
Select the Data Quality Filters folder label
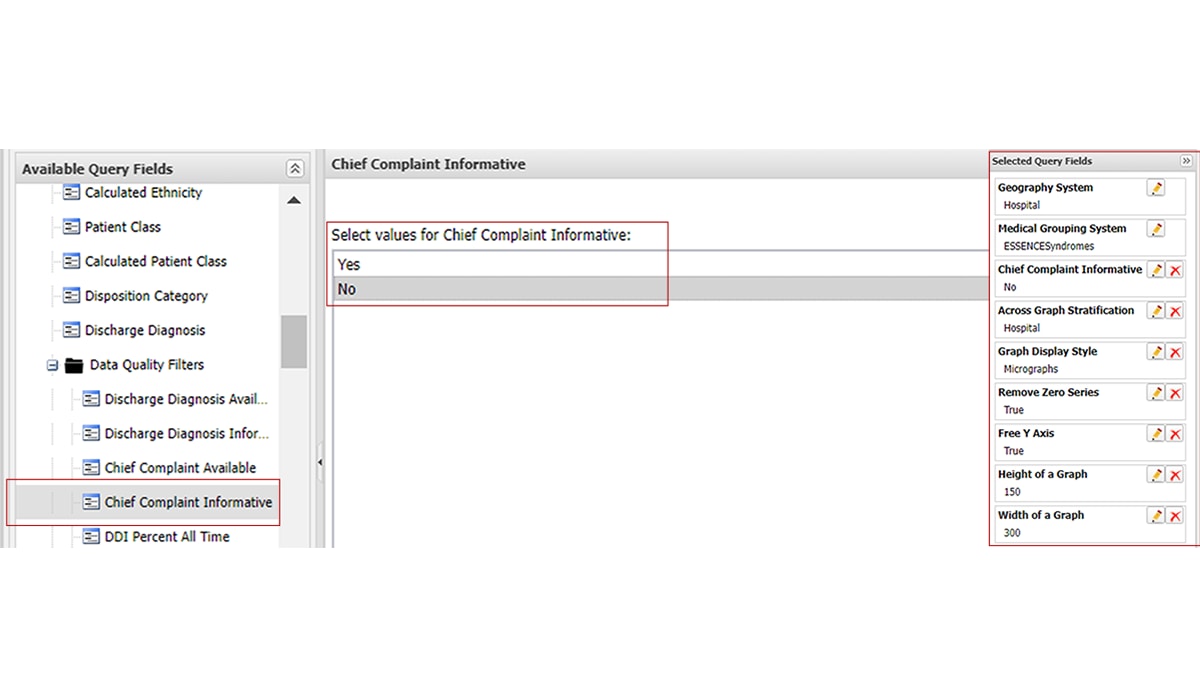point(146,365)
